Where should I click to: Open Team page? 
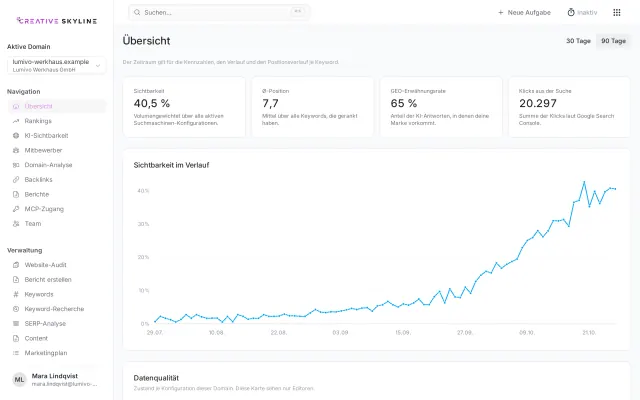(57, 224)
